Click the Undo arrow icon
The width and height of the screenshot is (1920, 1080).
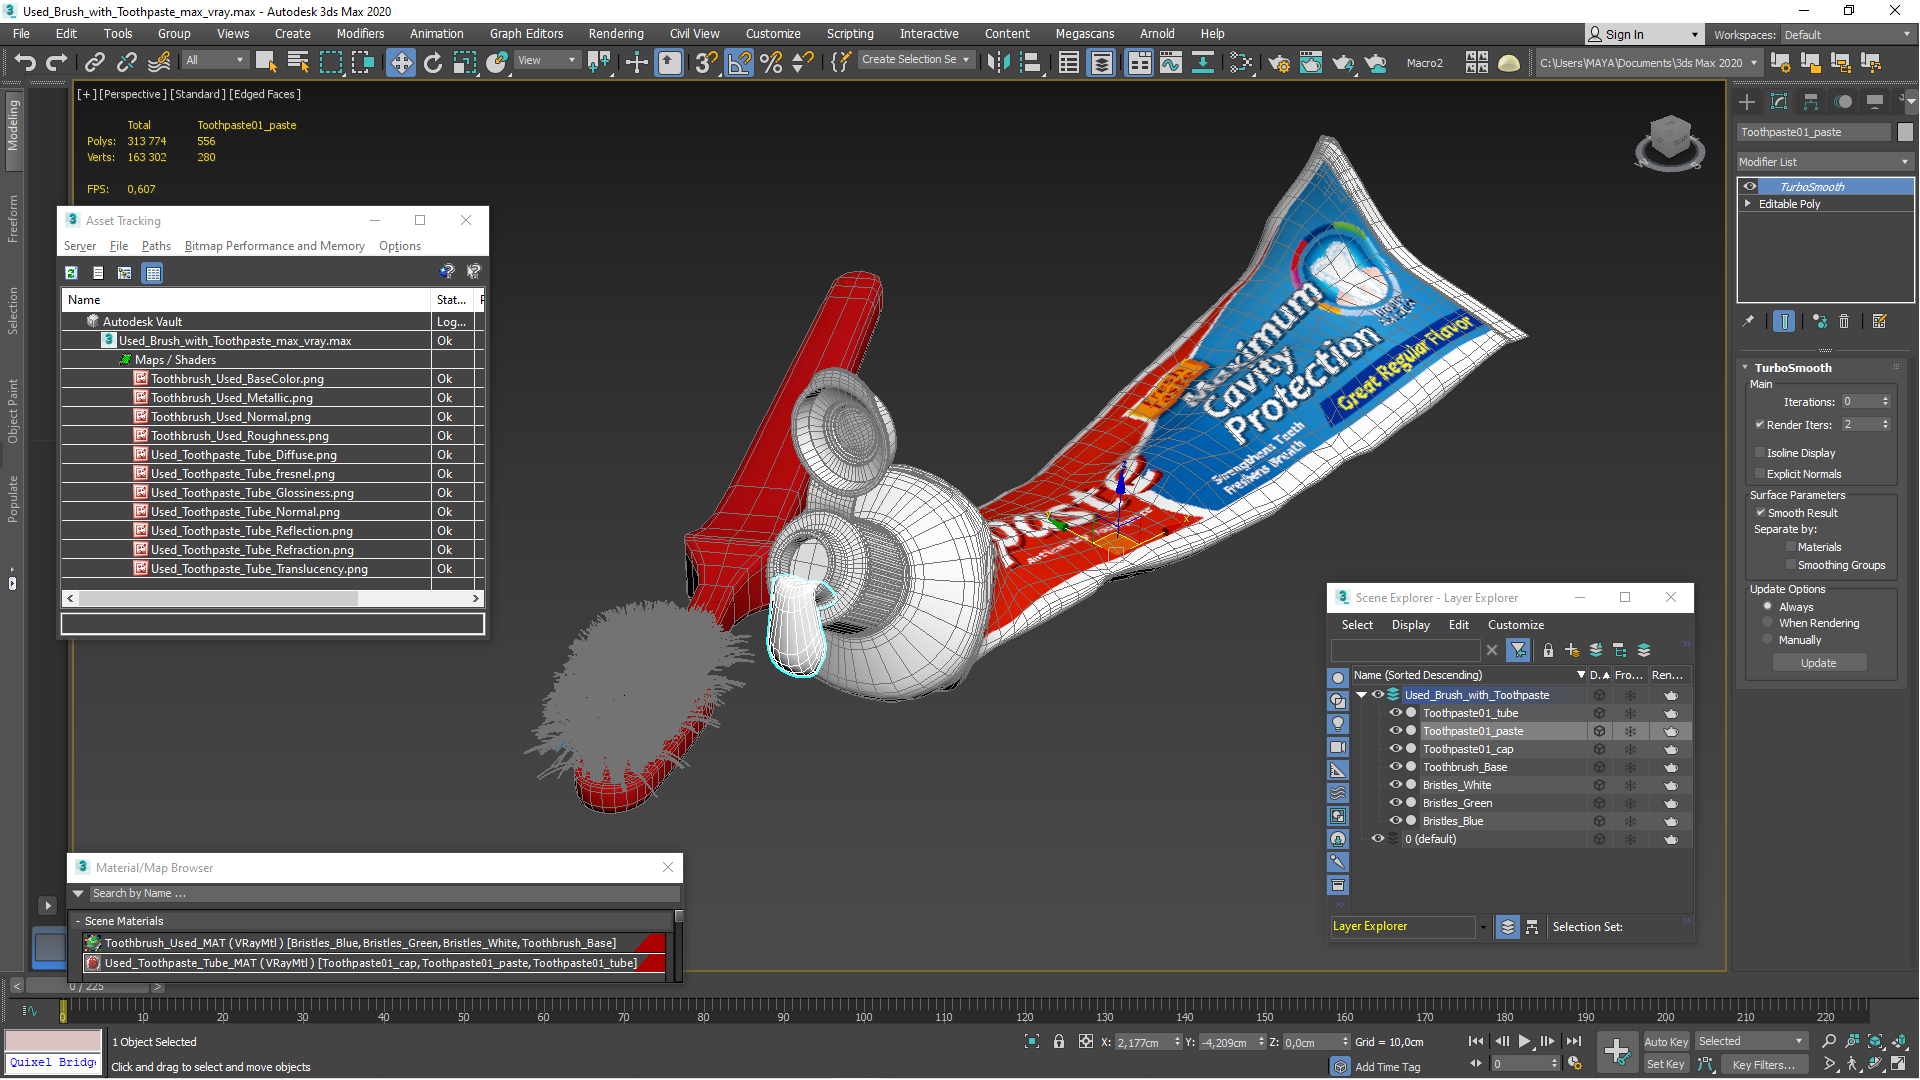[25, 62]
